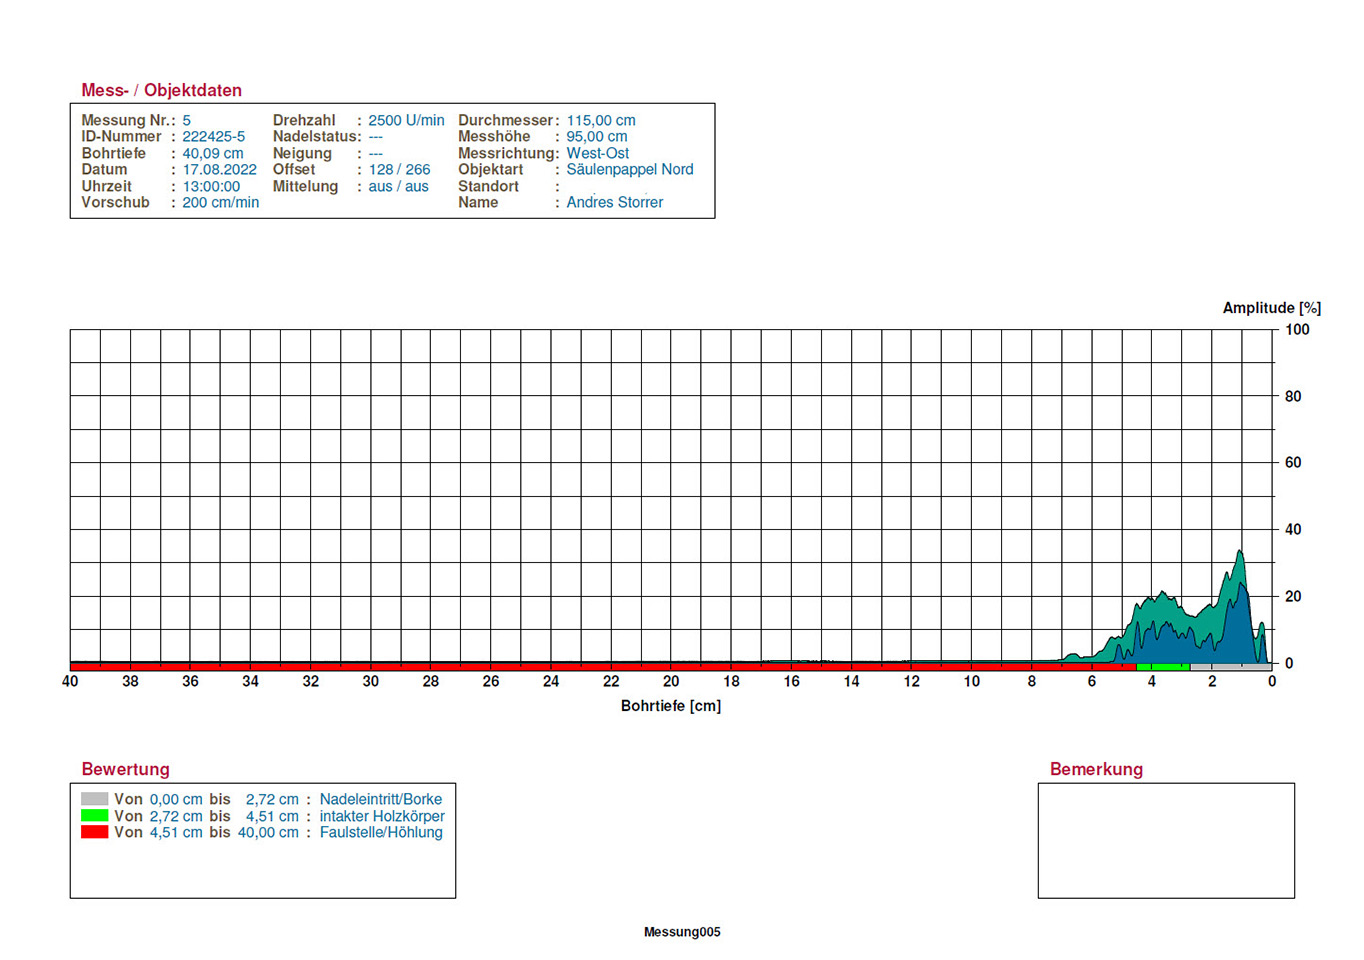The image size is (1364, 960).
Task: Click the highest peak of the amplitude curve
Action: coord(1240,552)
